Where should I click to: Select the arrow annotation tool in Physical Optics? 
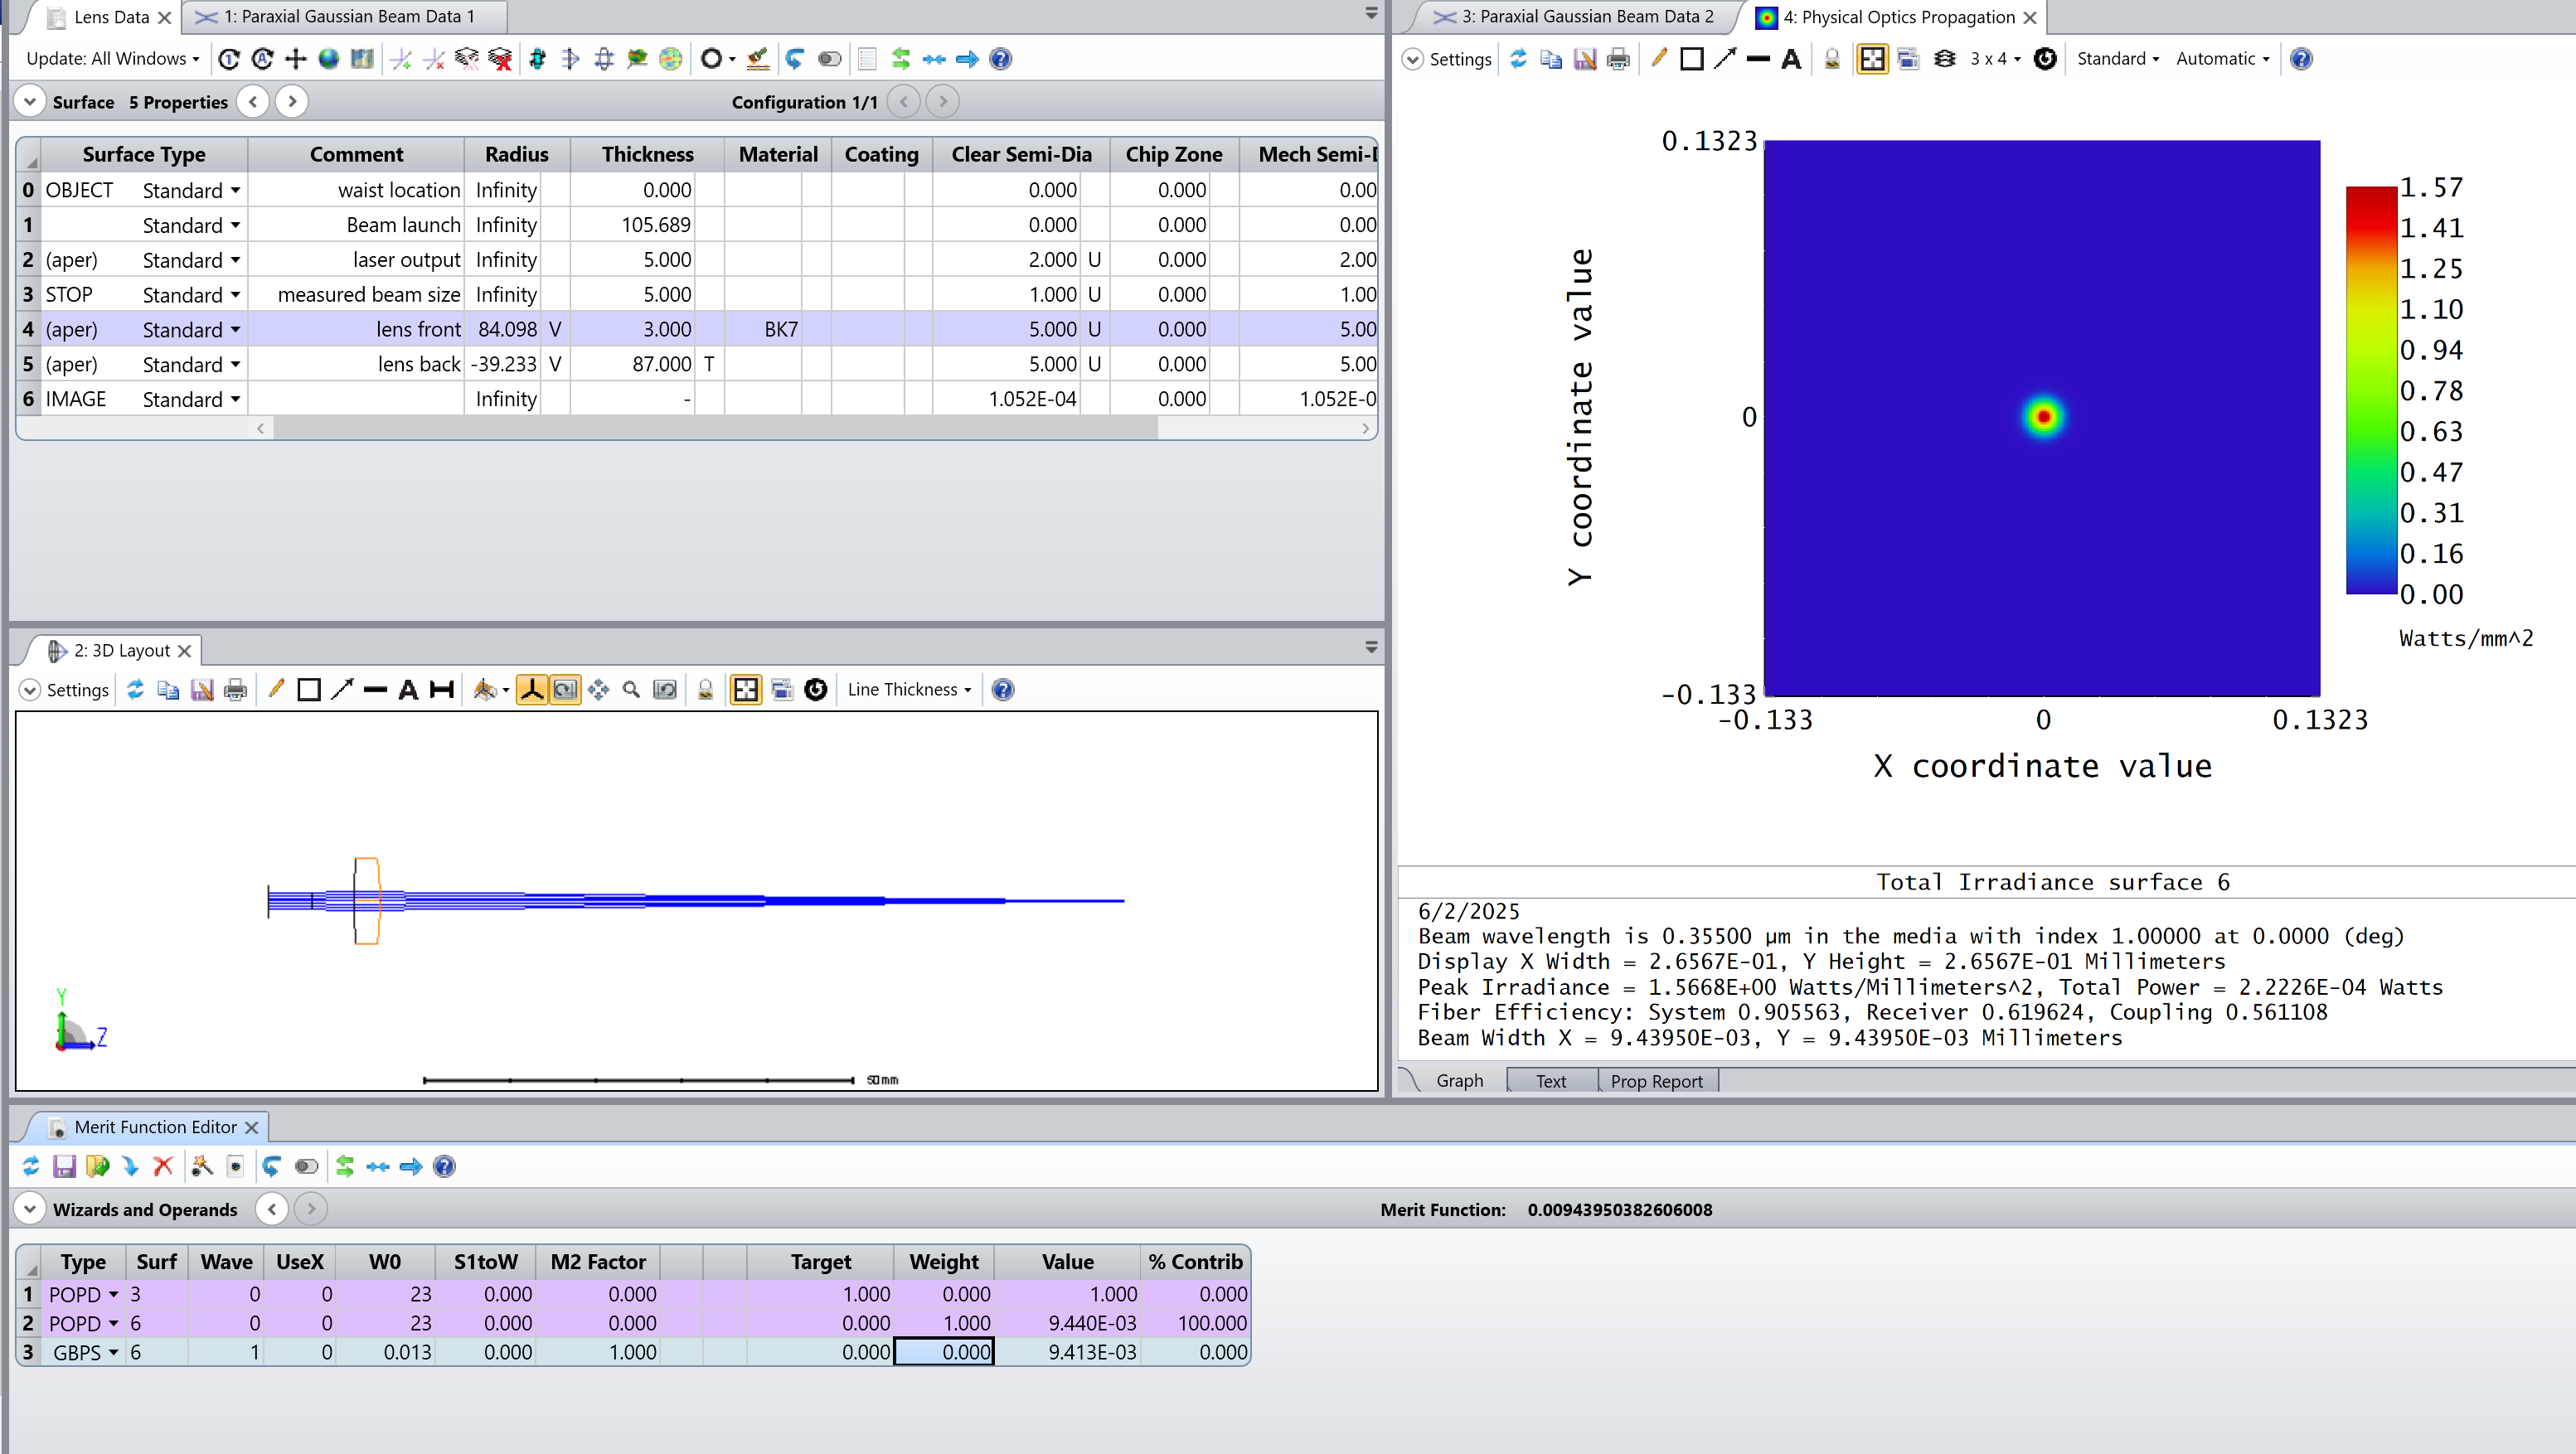(1724, 59)
